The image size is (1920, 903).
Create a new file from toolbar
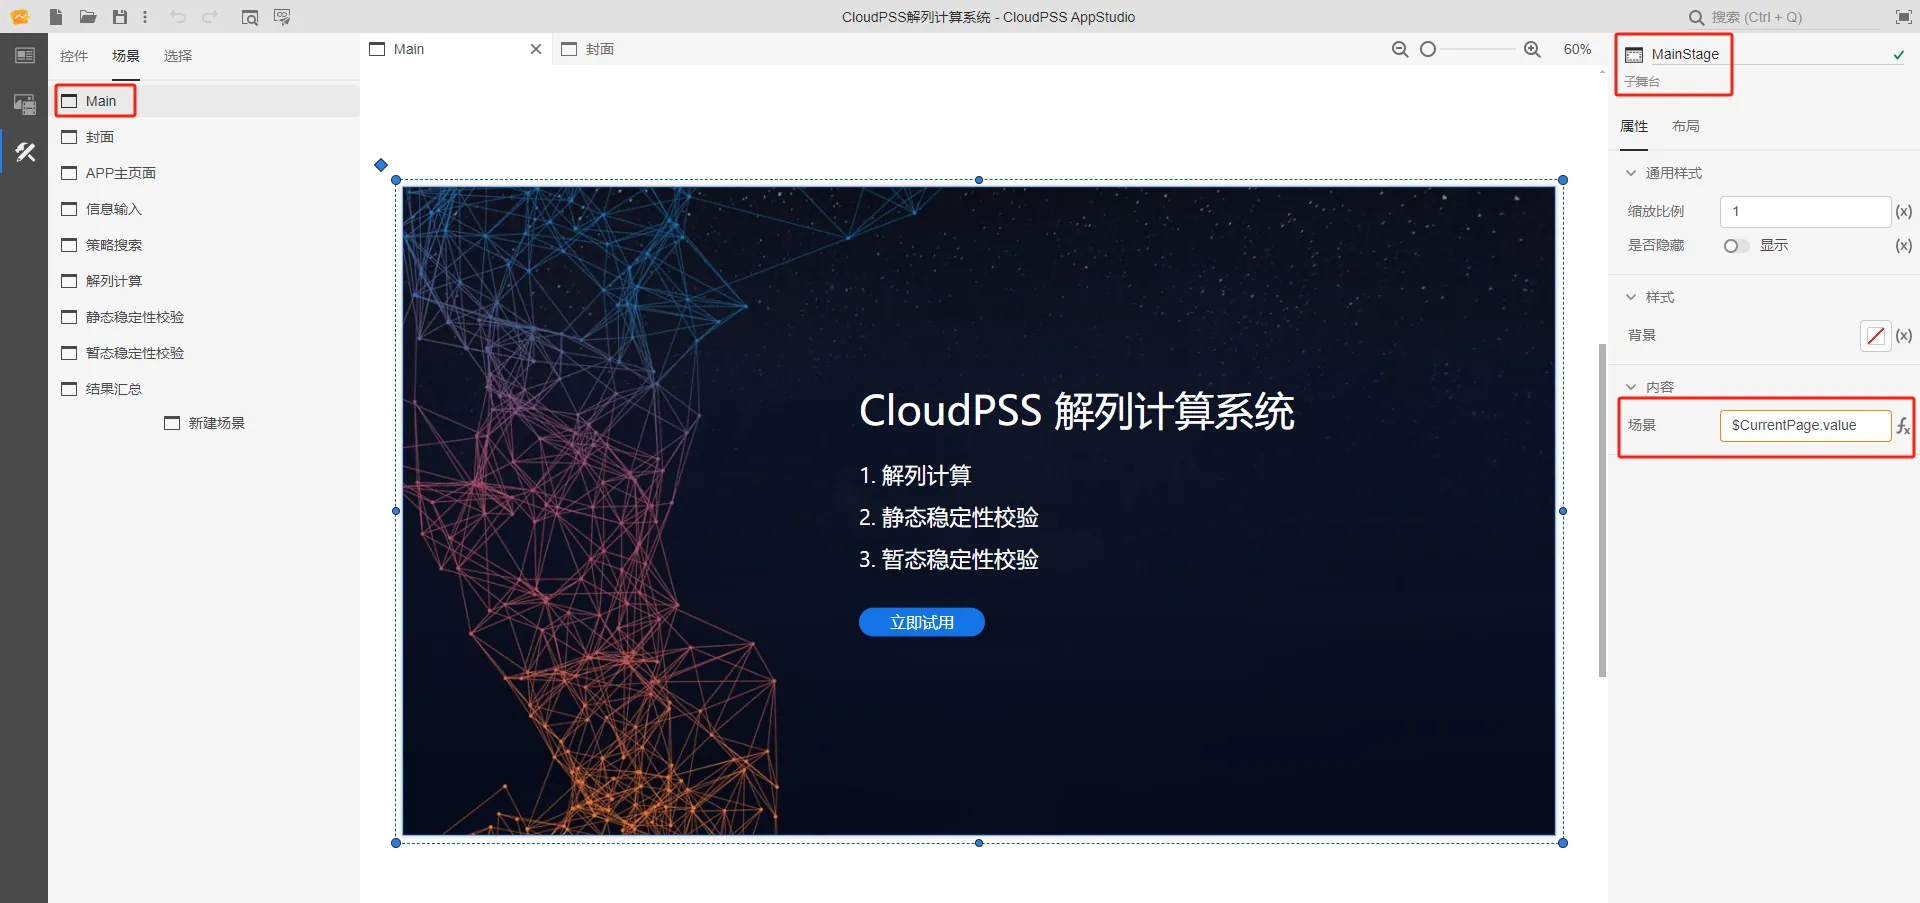56,17
